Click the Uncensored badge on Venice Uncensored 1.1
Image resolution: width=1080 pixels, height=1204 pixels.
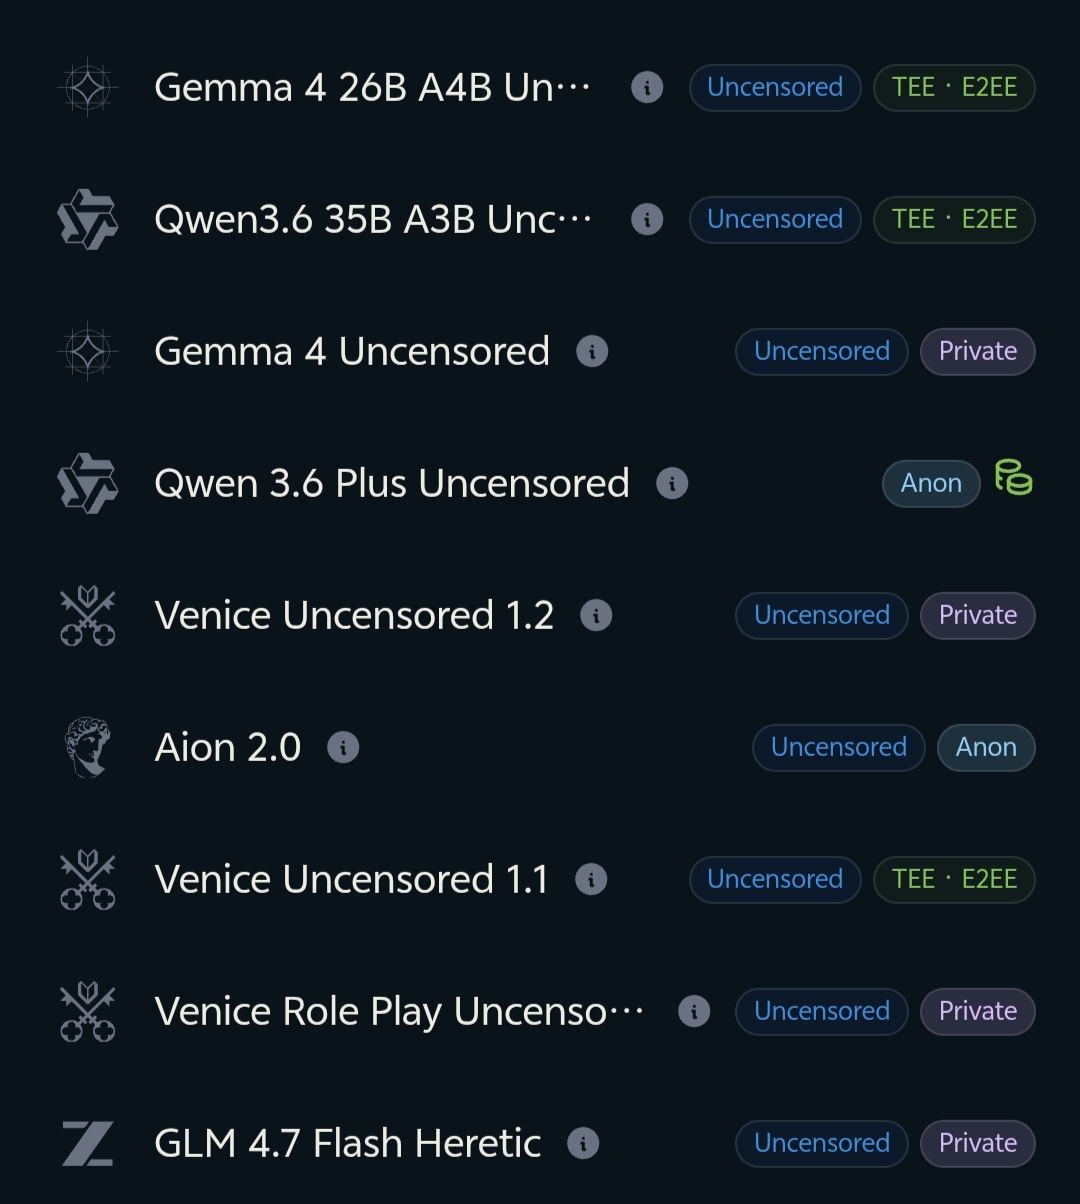click(x=775, y=880)
